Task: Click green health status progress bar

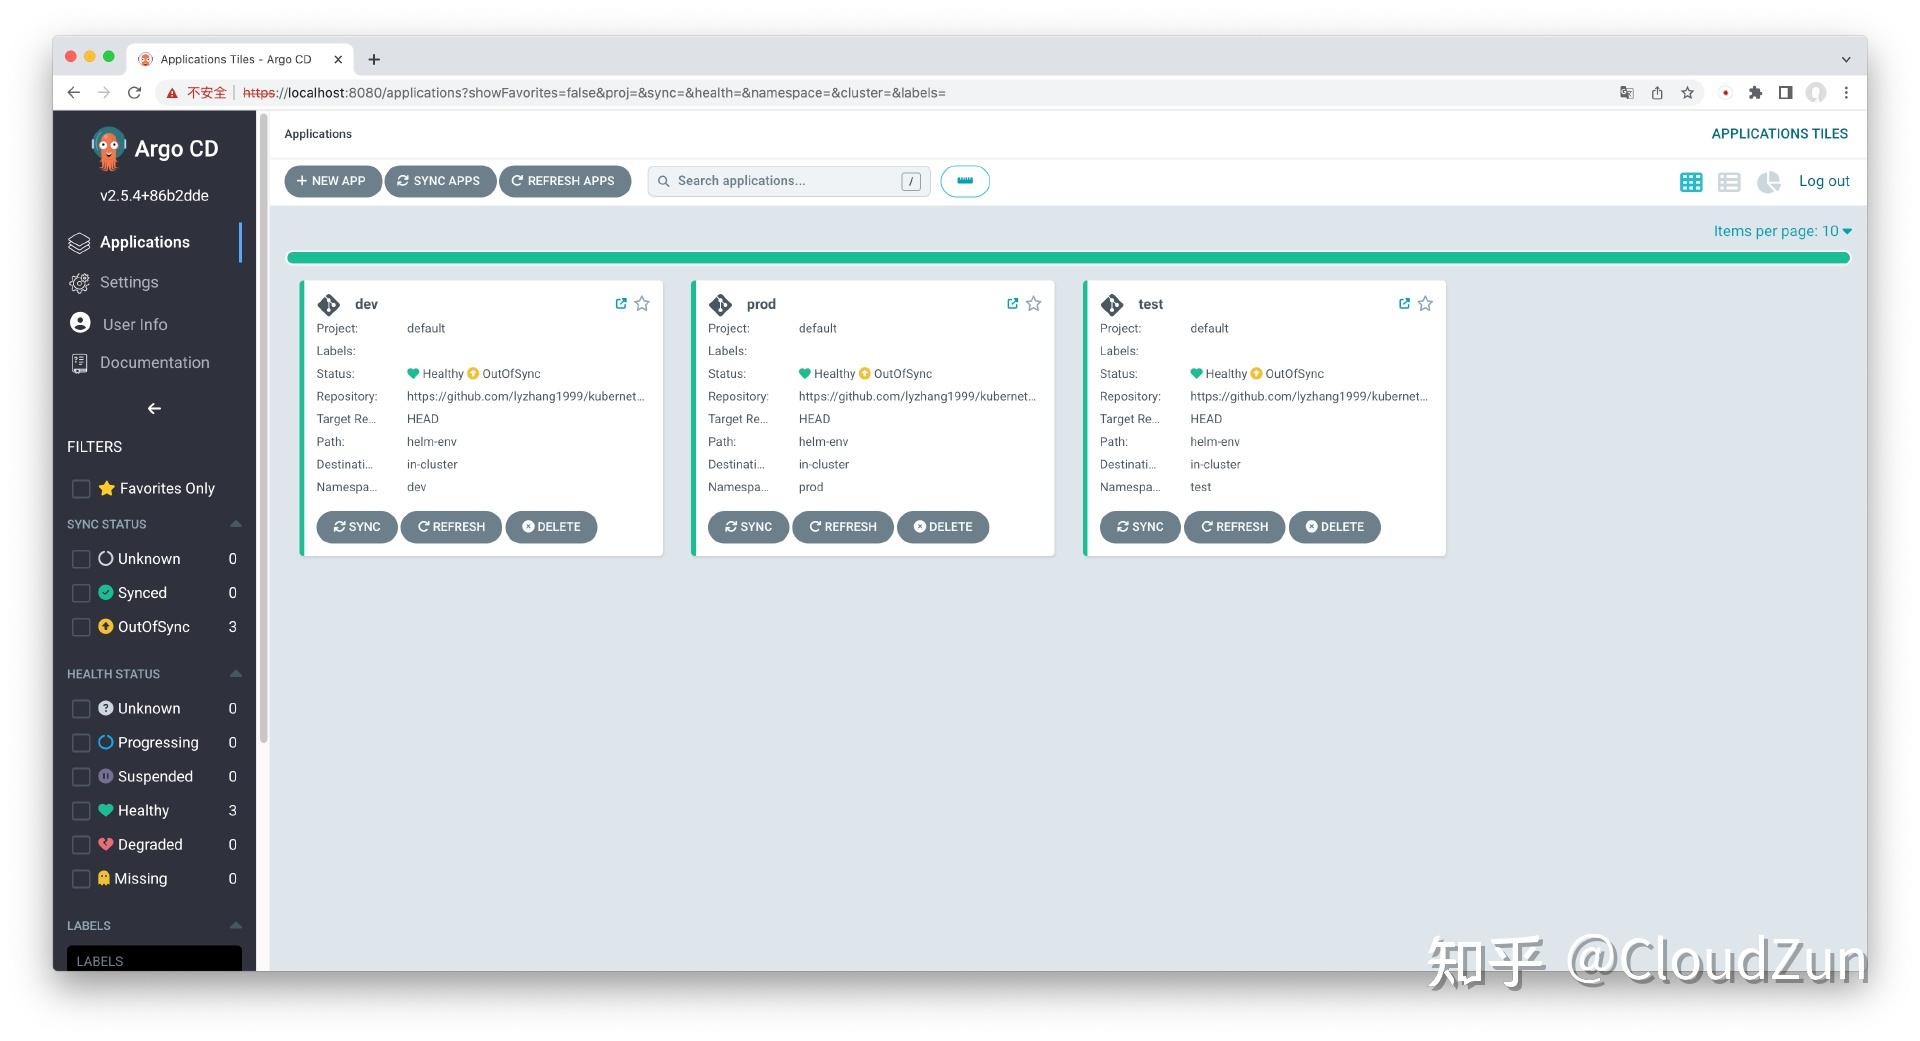Action: point(1068,258)
